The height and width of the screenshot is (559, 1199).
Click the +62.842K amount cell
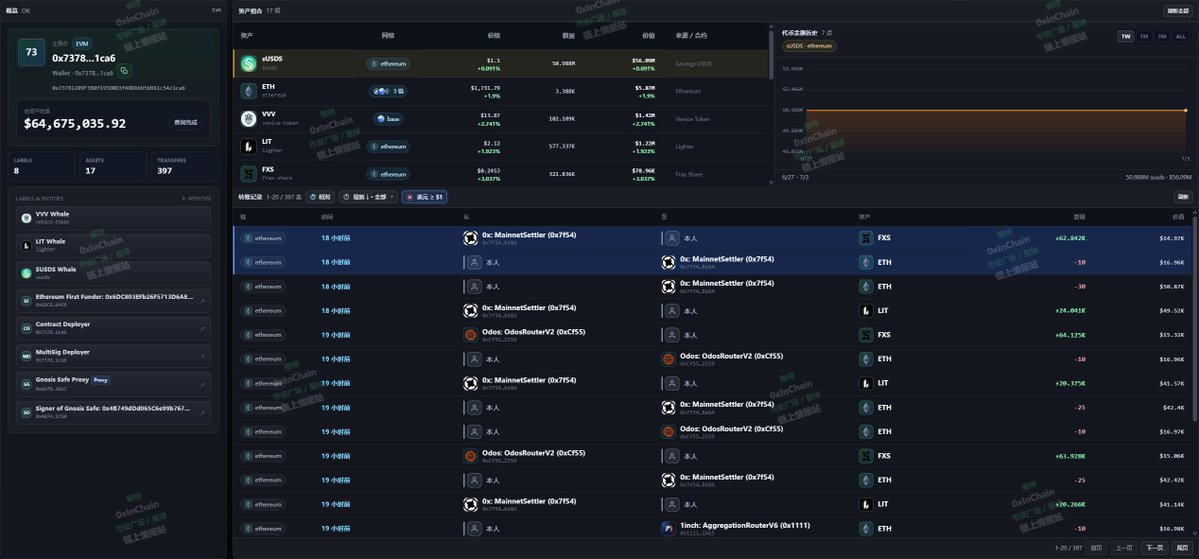point(1070,238)
